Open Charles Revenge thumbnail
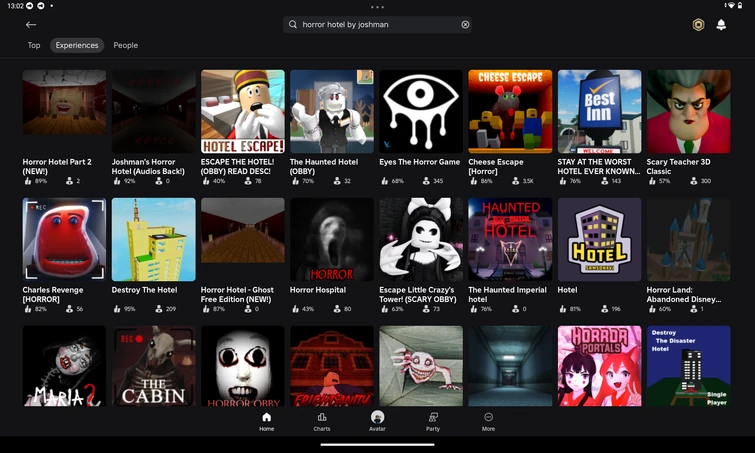 [x=64, y=239]
